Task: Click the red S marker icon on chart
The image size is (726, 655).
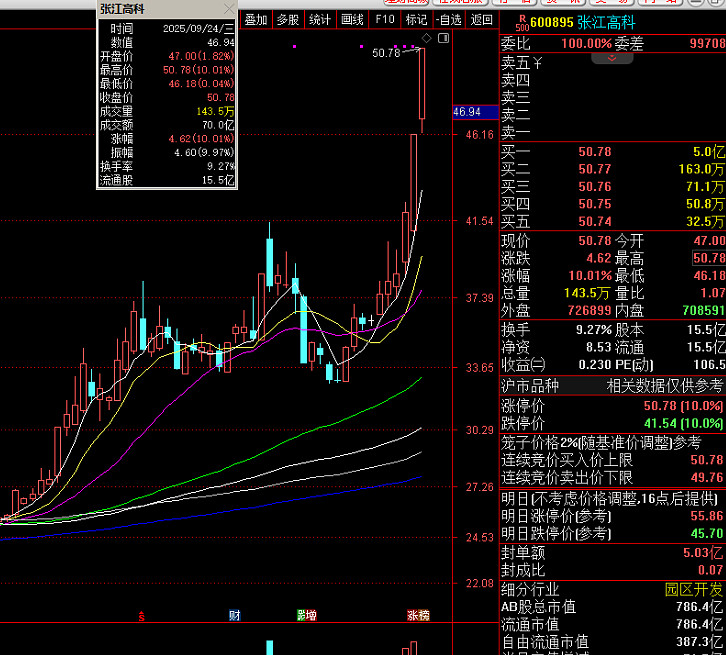Action: [142, 615]
